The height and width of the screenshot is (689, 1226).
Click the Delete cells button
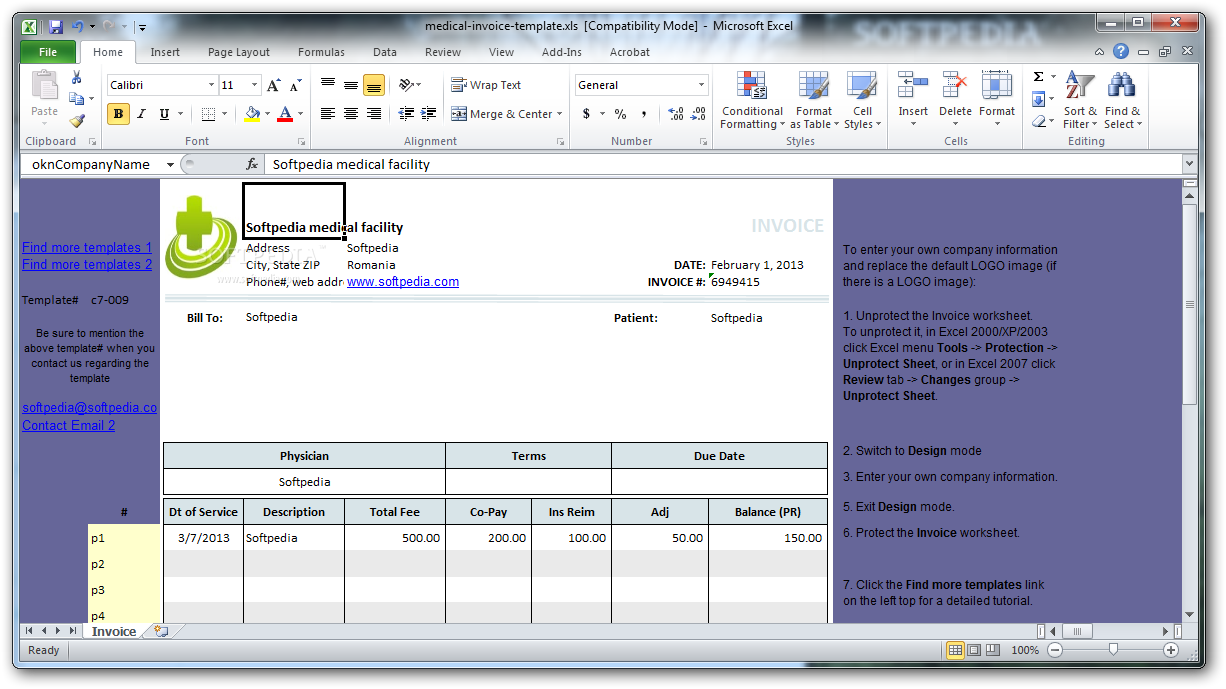click(x=955, y=100)
